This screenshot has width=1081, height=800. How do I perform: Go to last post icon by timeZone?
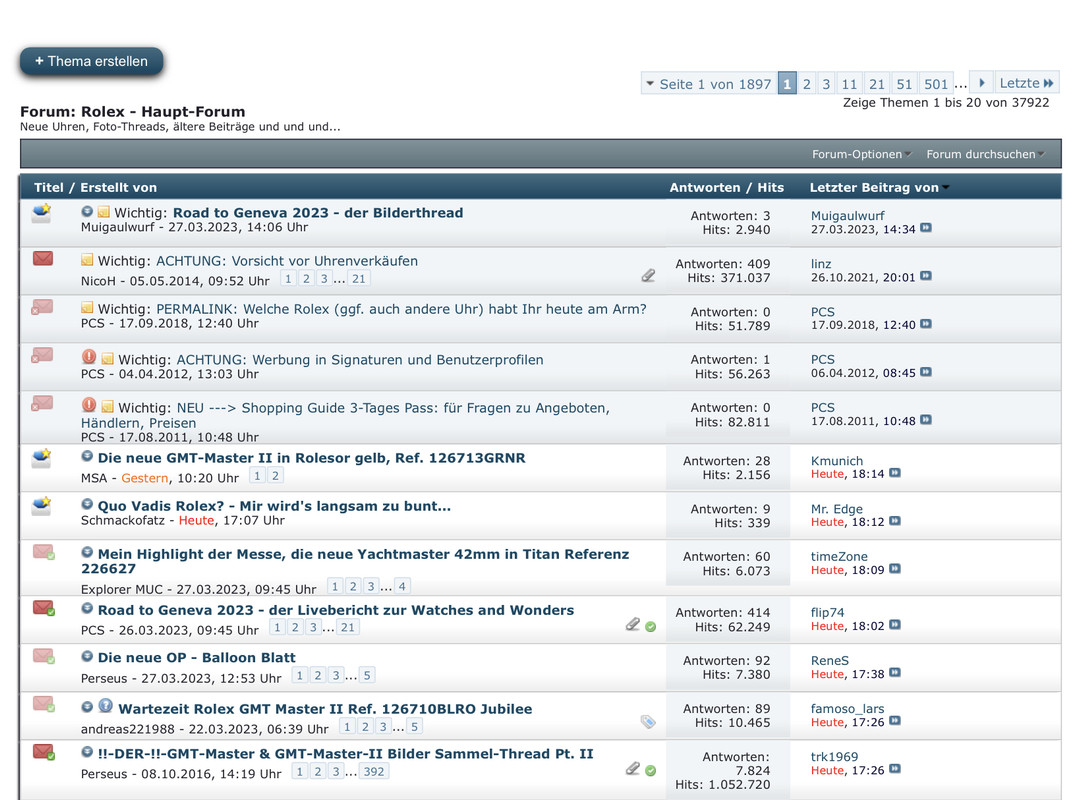coord(895,569)
